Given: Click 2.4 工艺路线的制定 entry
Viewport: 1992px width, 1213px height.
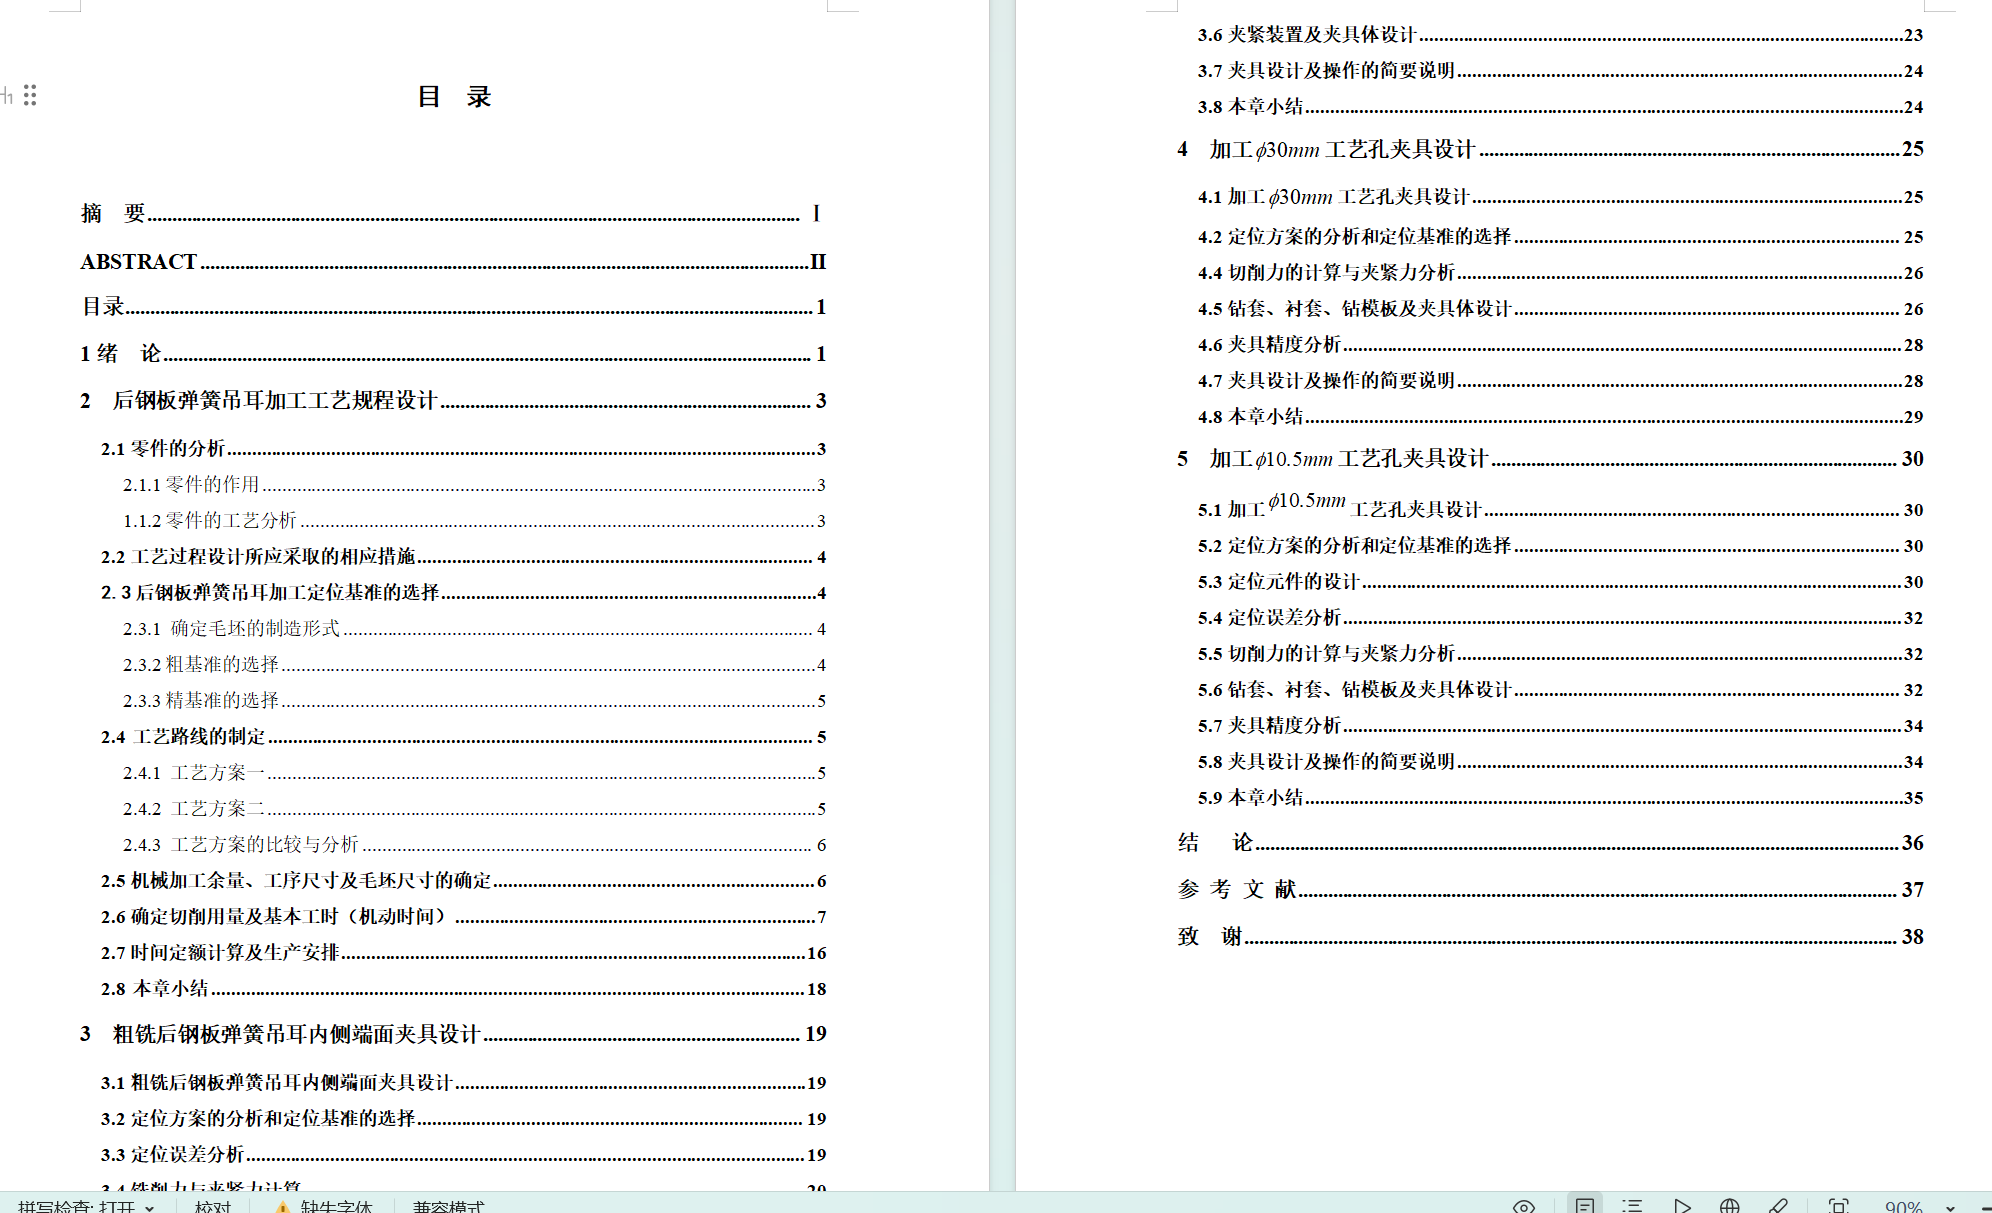Looking at the screenshot, I should [463, 736].
